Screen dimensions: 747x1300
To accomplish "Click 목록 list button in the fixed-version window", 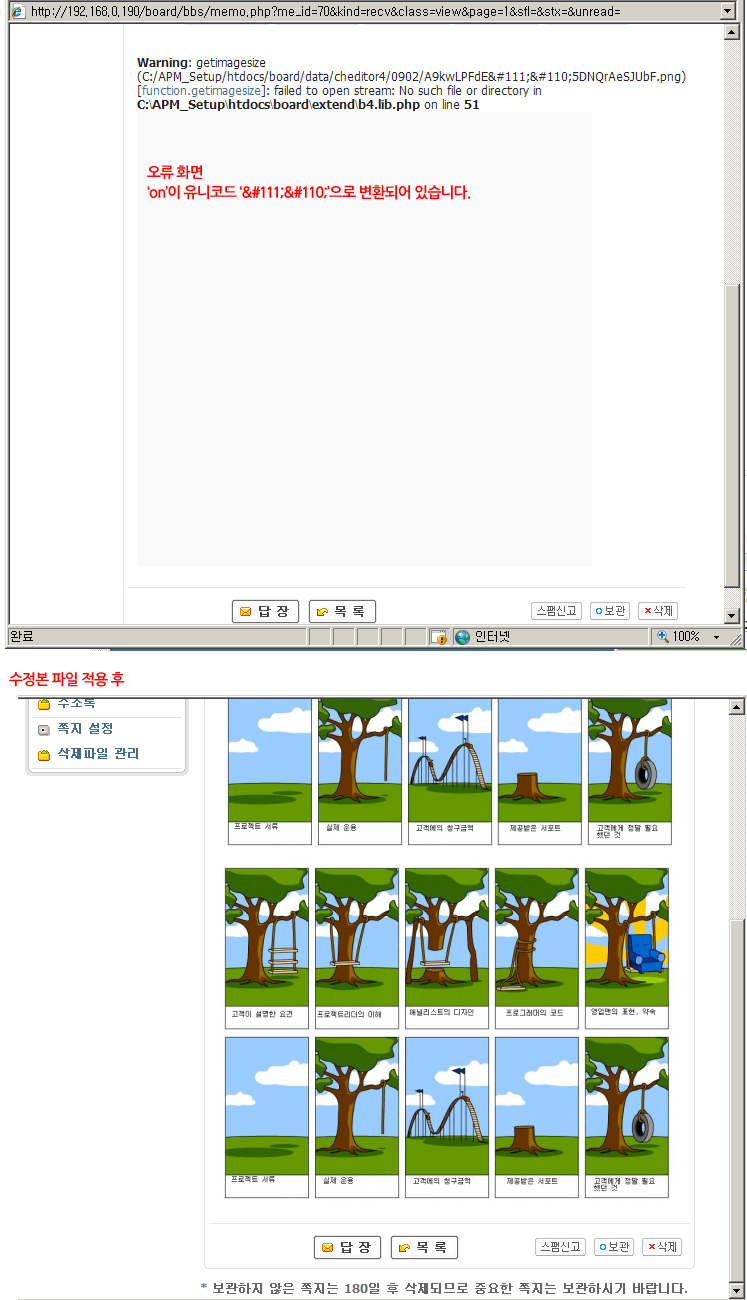I will click(x=424, y=1247).
